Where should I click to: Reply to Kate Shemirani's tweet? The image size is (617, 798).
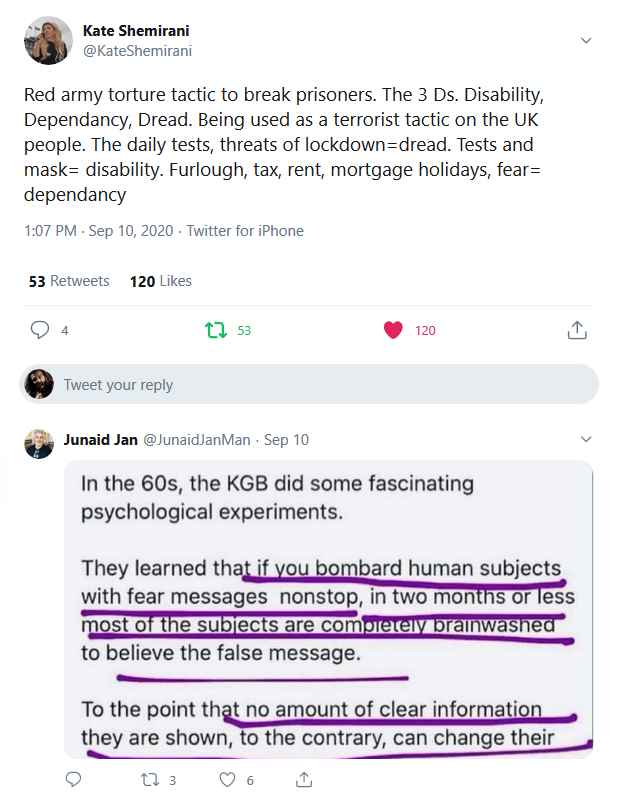pos(41,330)
